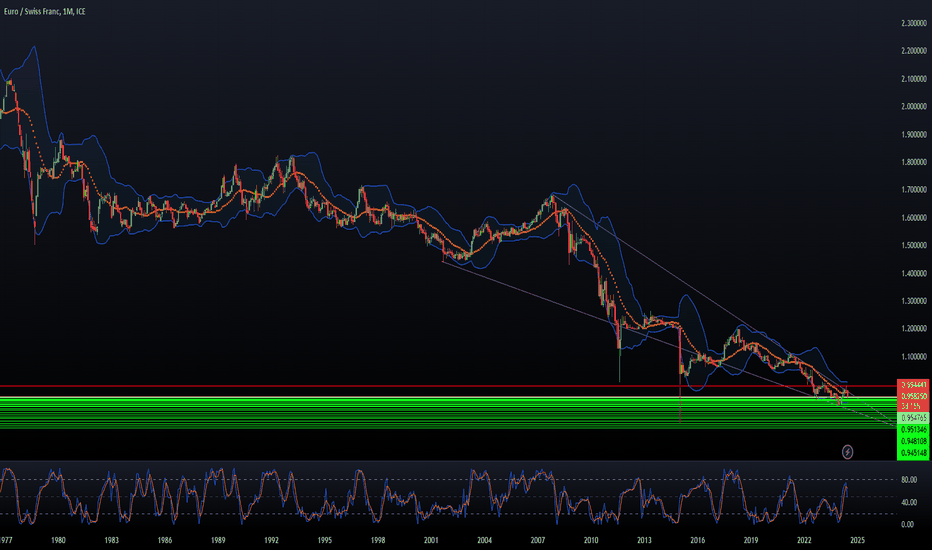This screenshot has height=550, width=932.
Task: Click the 1.700000 price axis value
Action: pyautogui.click(x=914, y=190)
